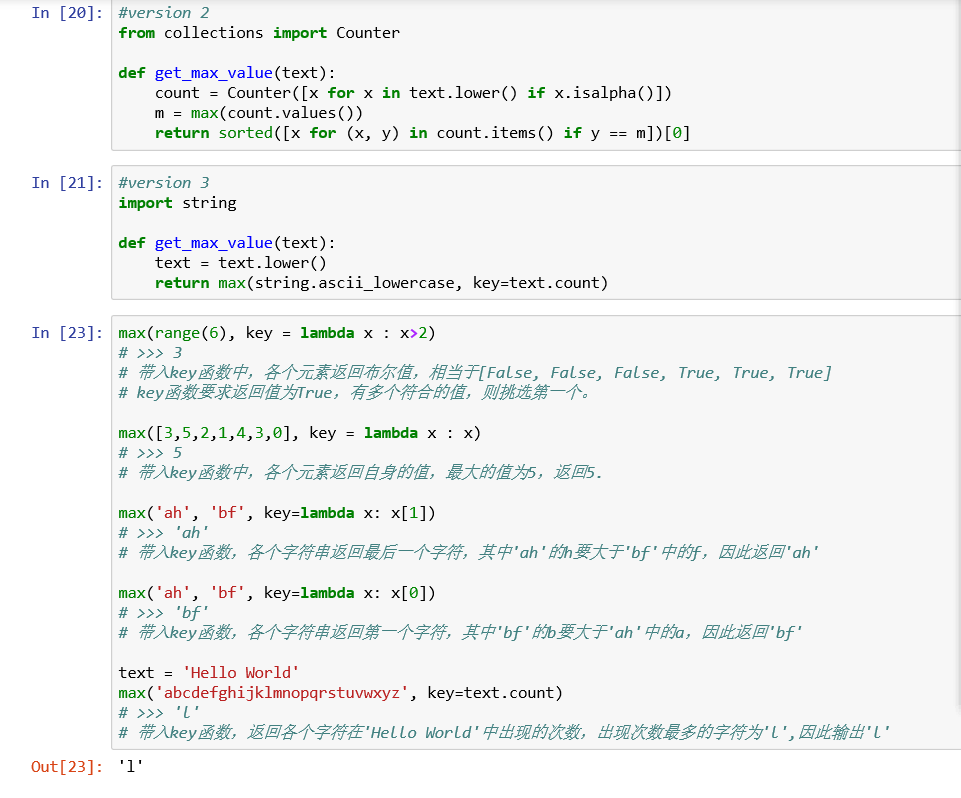The image size is (961, 798).
Task: Click the 'l' output value of Out[23]
Action: 131,767
